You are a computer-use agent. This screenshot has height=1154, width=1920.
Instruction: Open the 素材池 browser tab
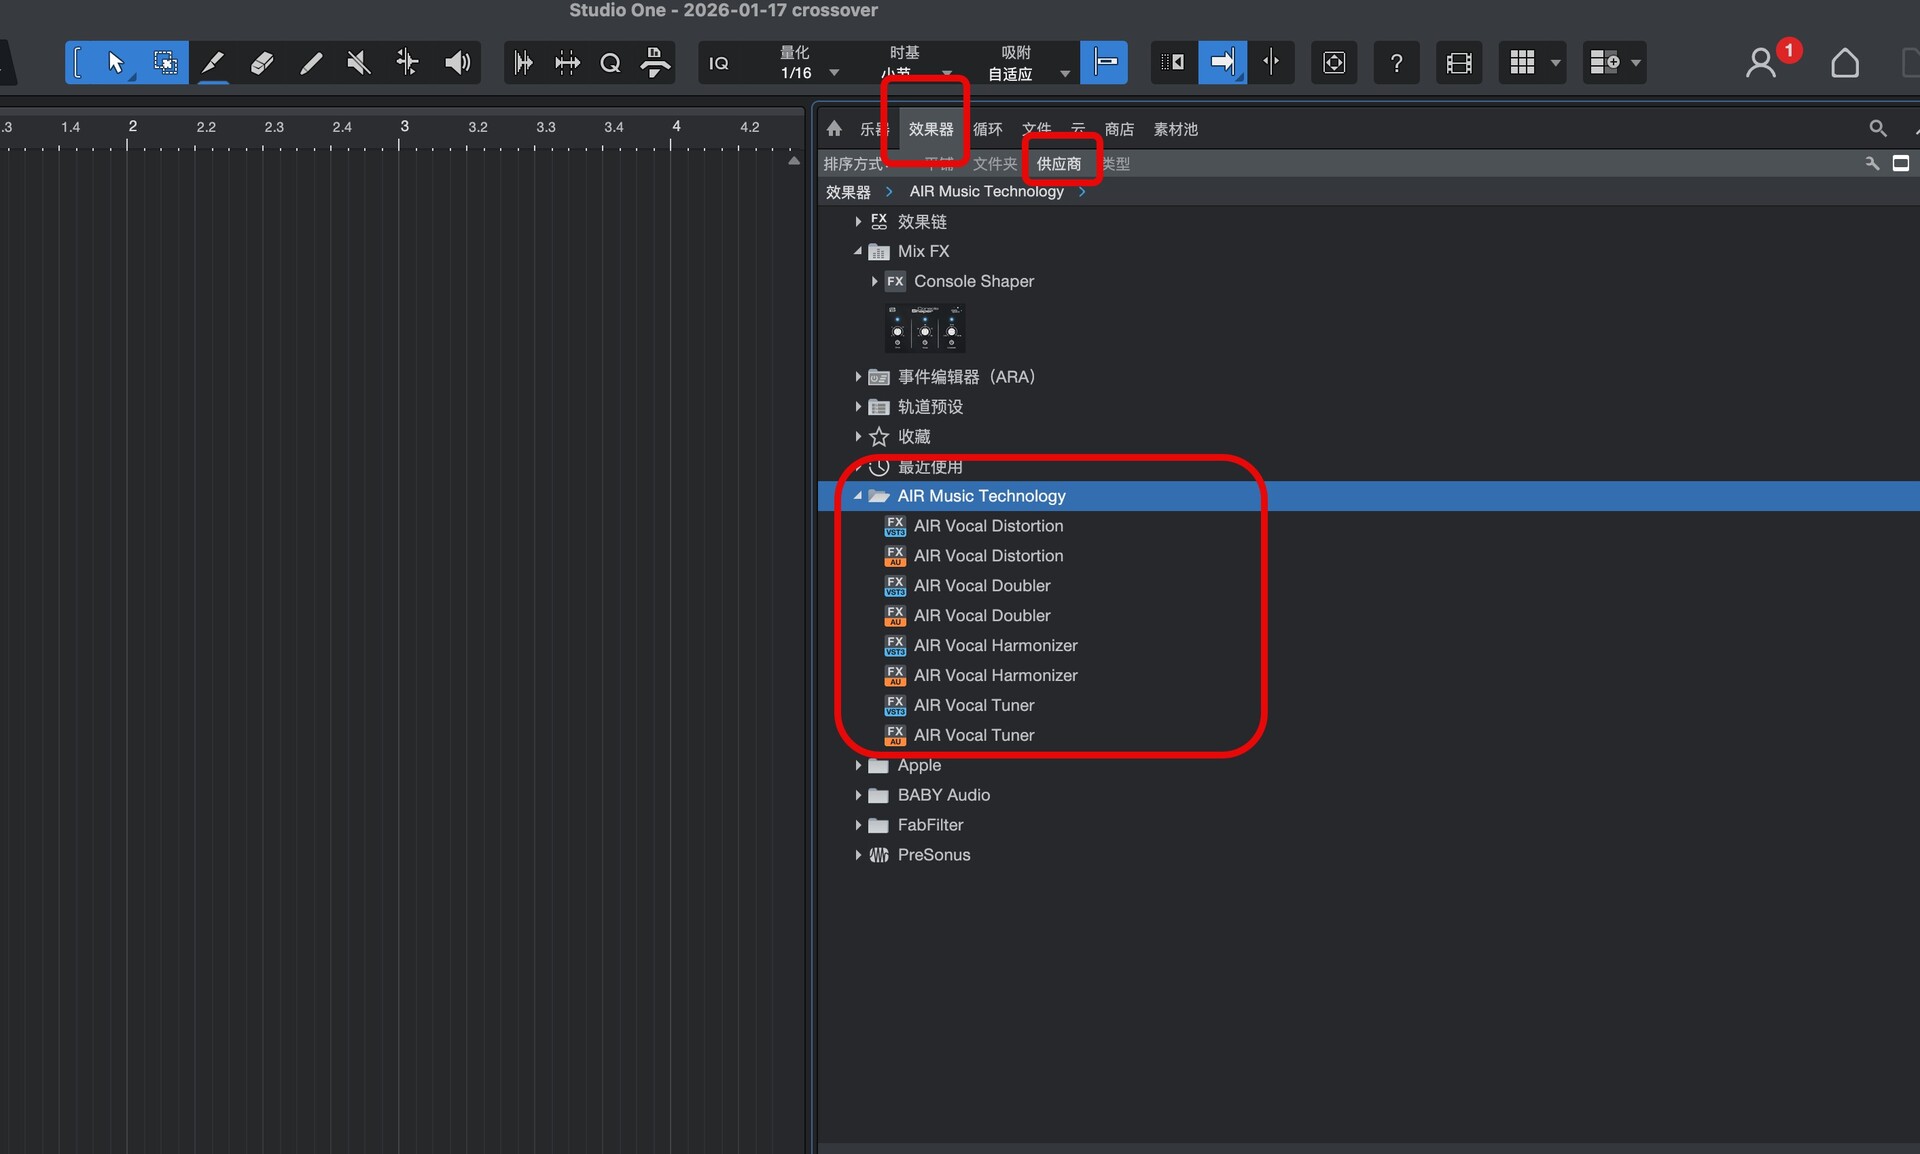click(x=1175, y=129)
